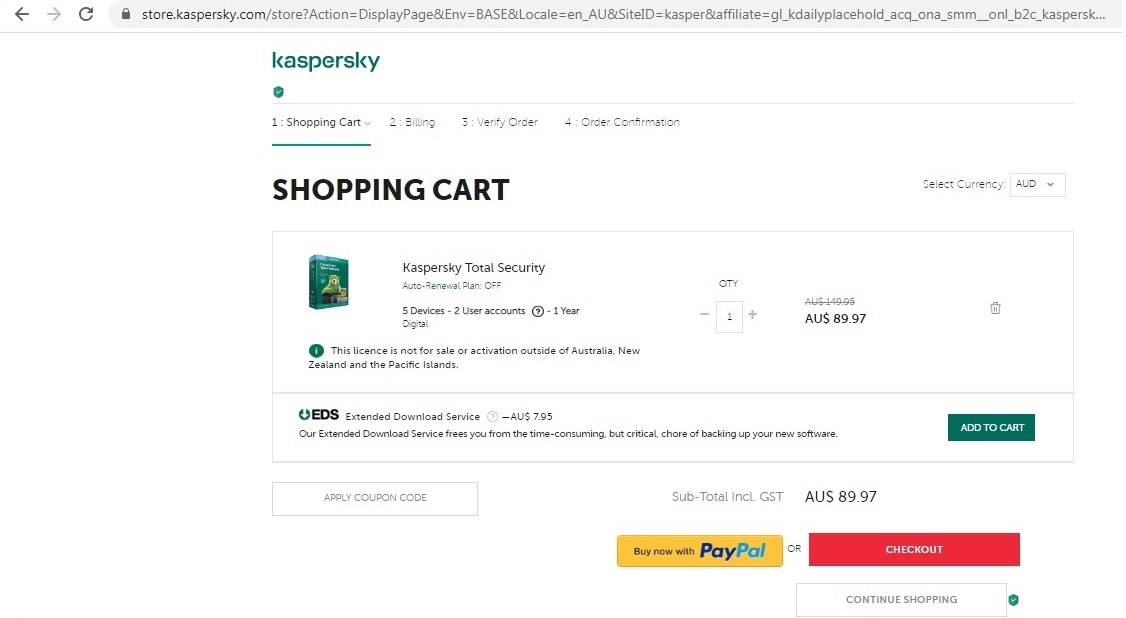The width and height of the screenshot is (1126, 618).
Task: Click the question mark beside Extended Download Service
Action: (492, 417)
